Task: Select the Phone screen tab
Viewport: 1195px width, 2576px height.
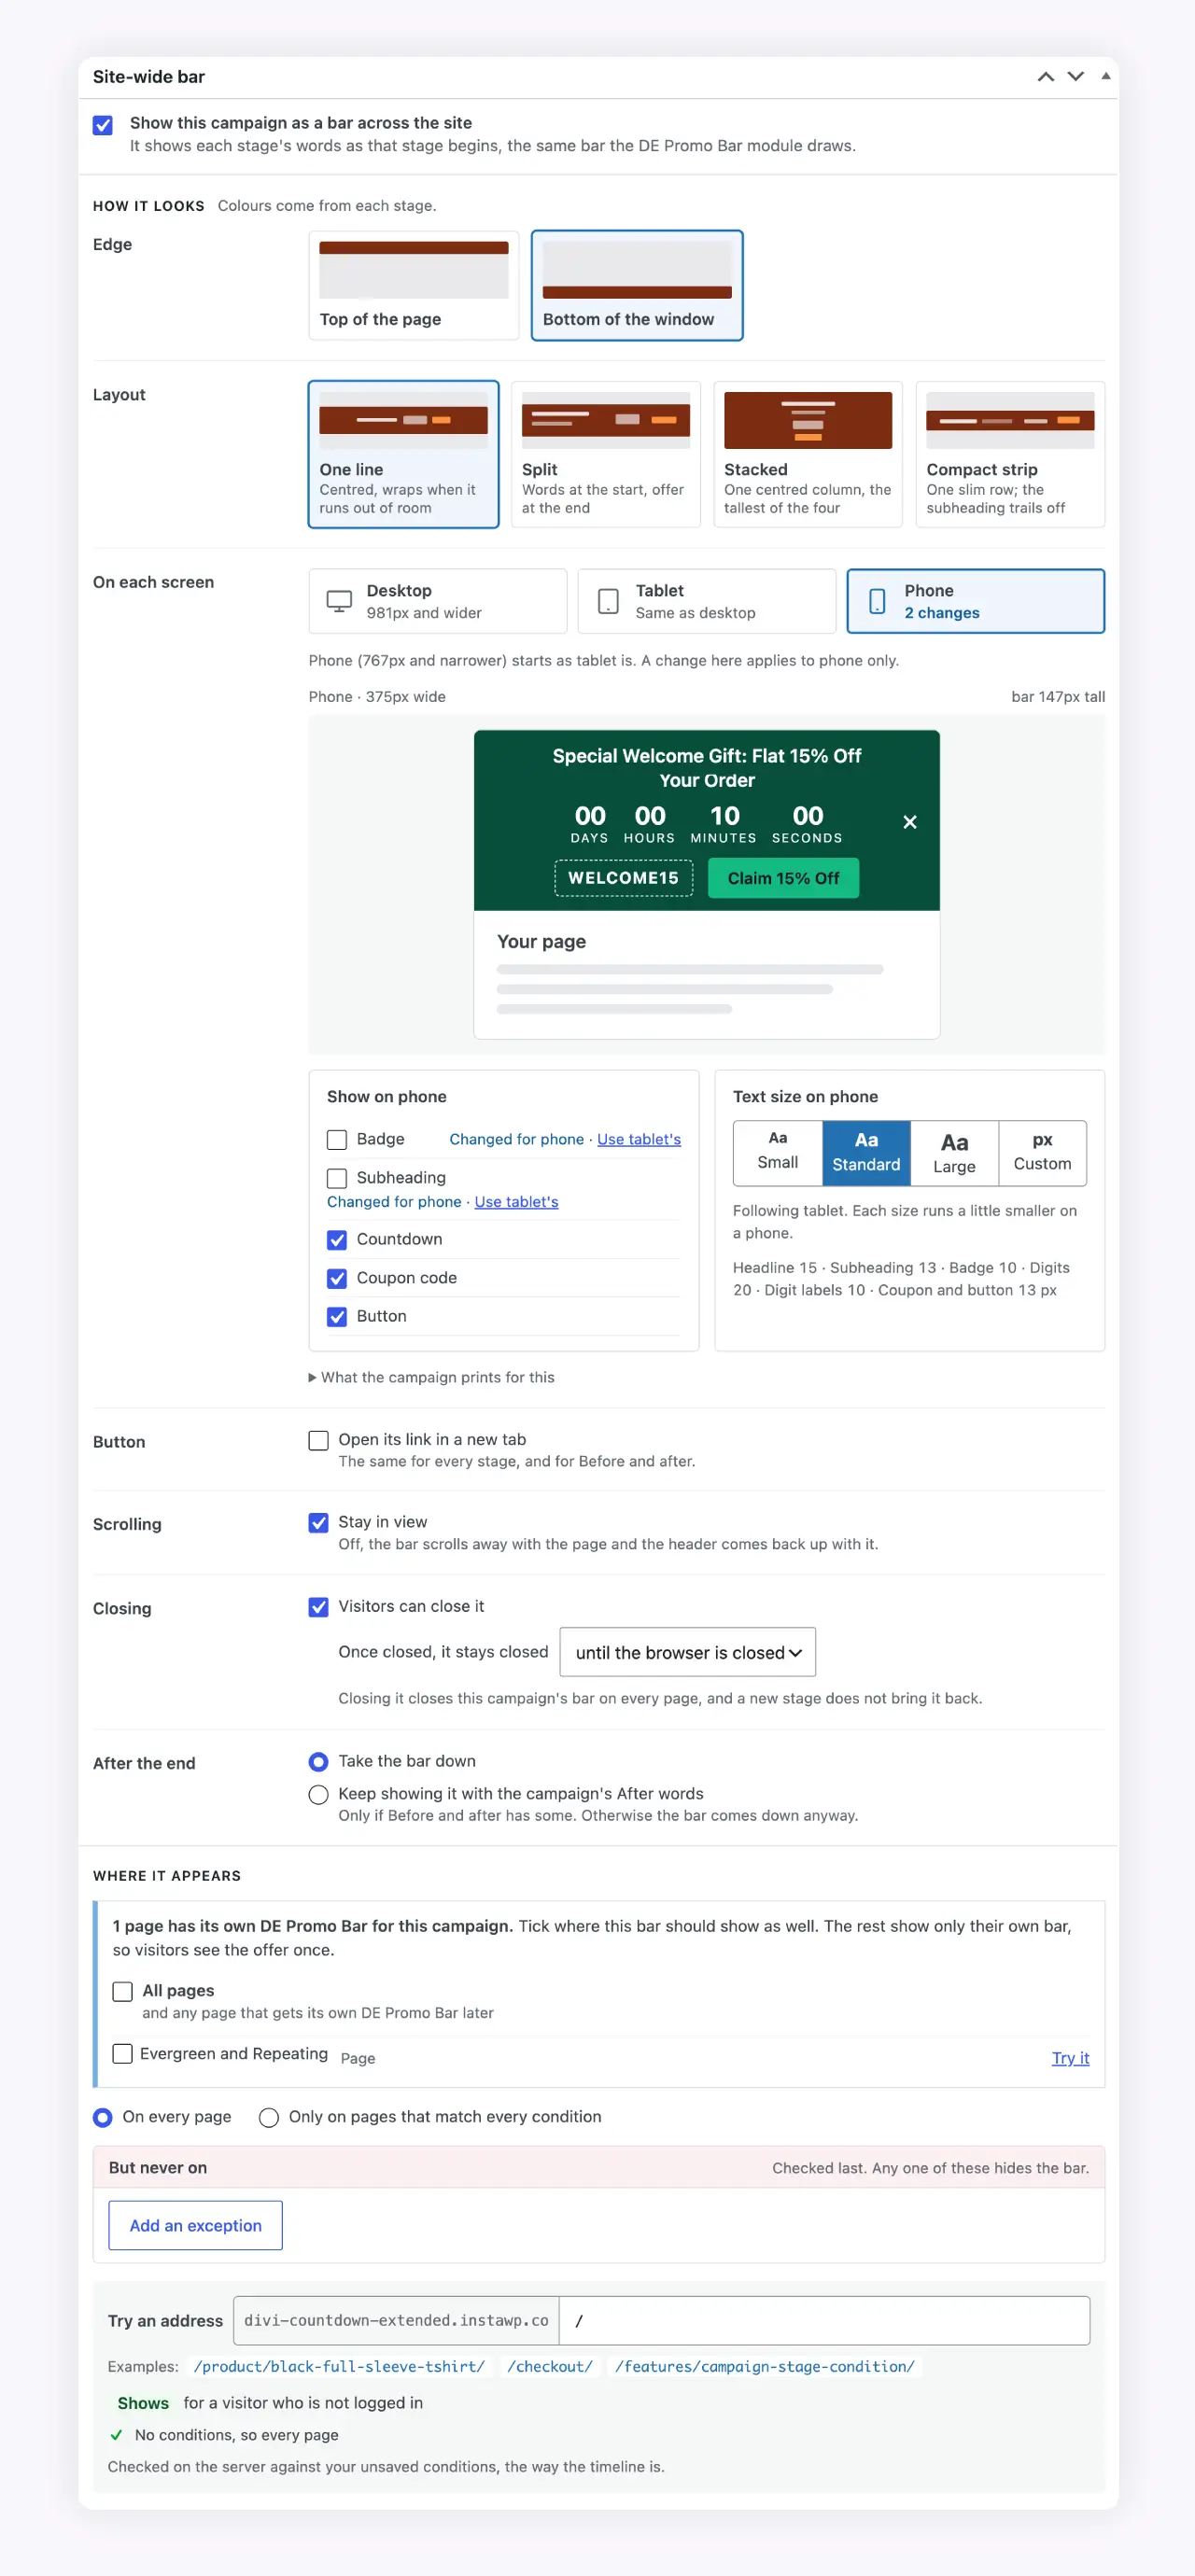Action: 975,601
